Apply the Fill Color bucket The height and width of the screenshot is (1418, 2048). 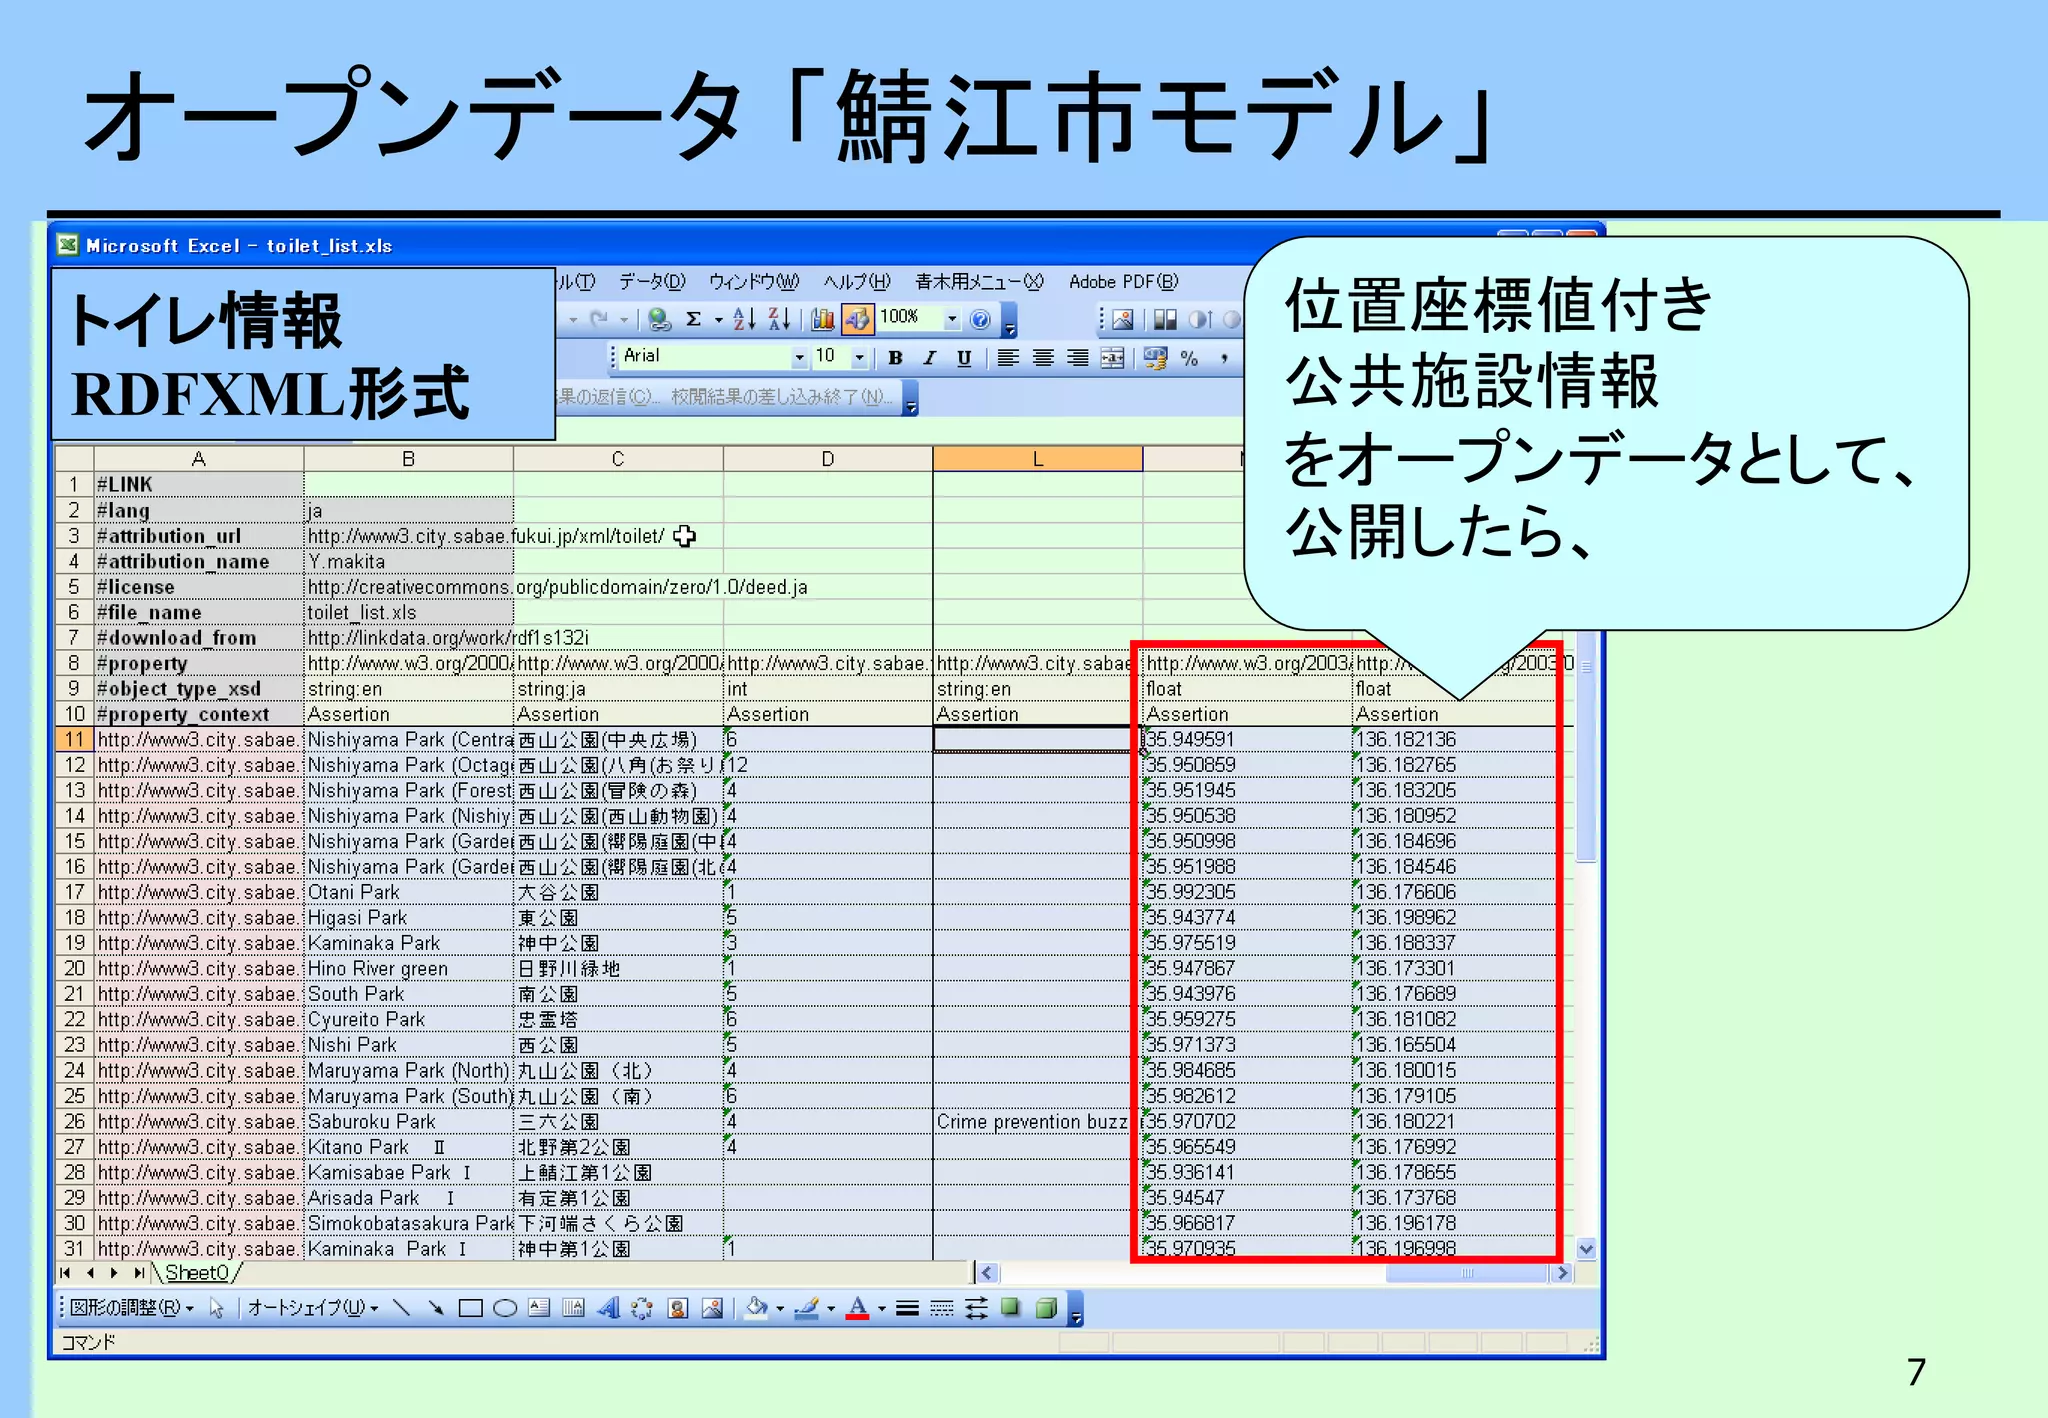pyautogui.click(x=756, y=1308)
